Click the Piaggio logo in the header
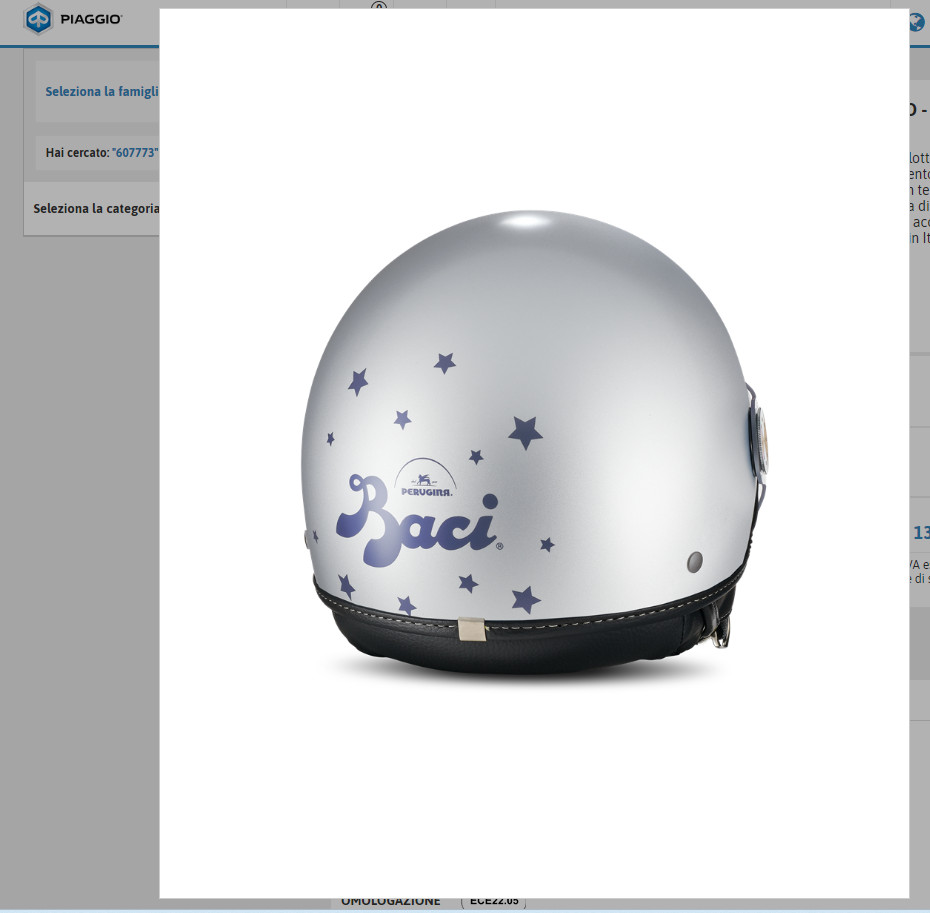 [73, 19]
